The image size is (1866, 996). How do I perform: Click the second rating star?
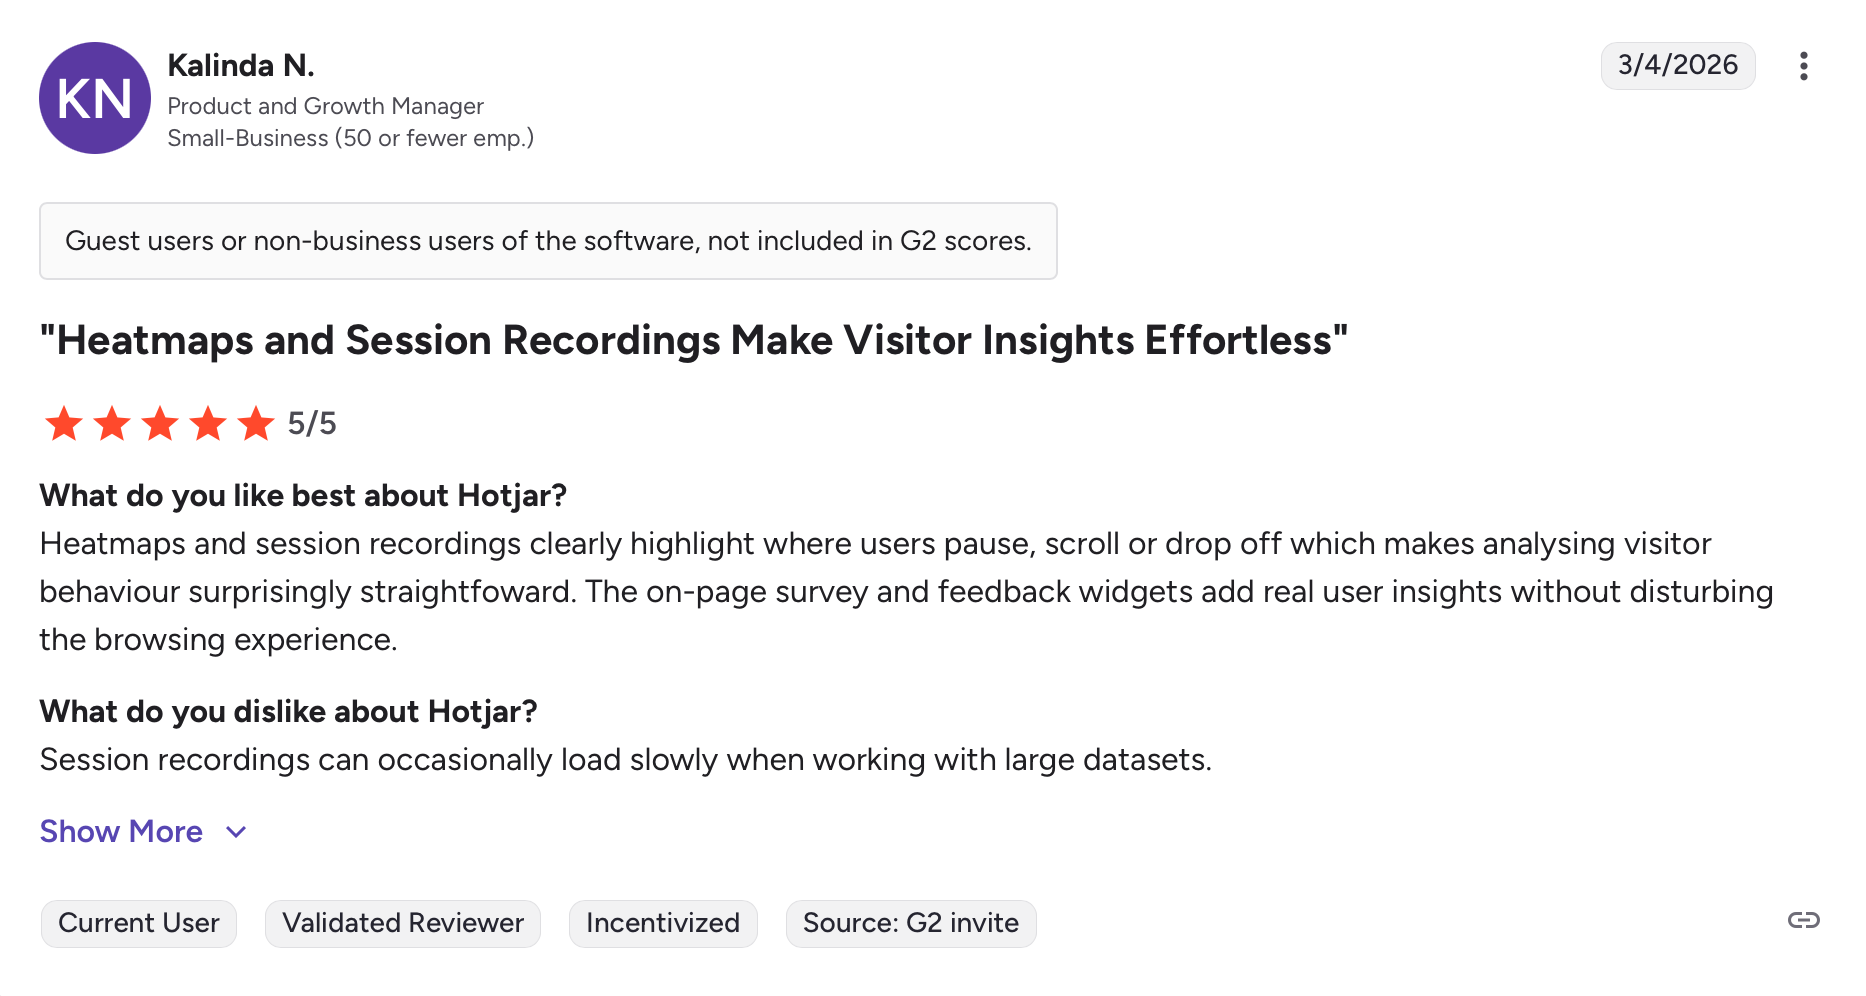[112, 424]
